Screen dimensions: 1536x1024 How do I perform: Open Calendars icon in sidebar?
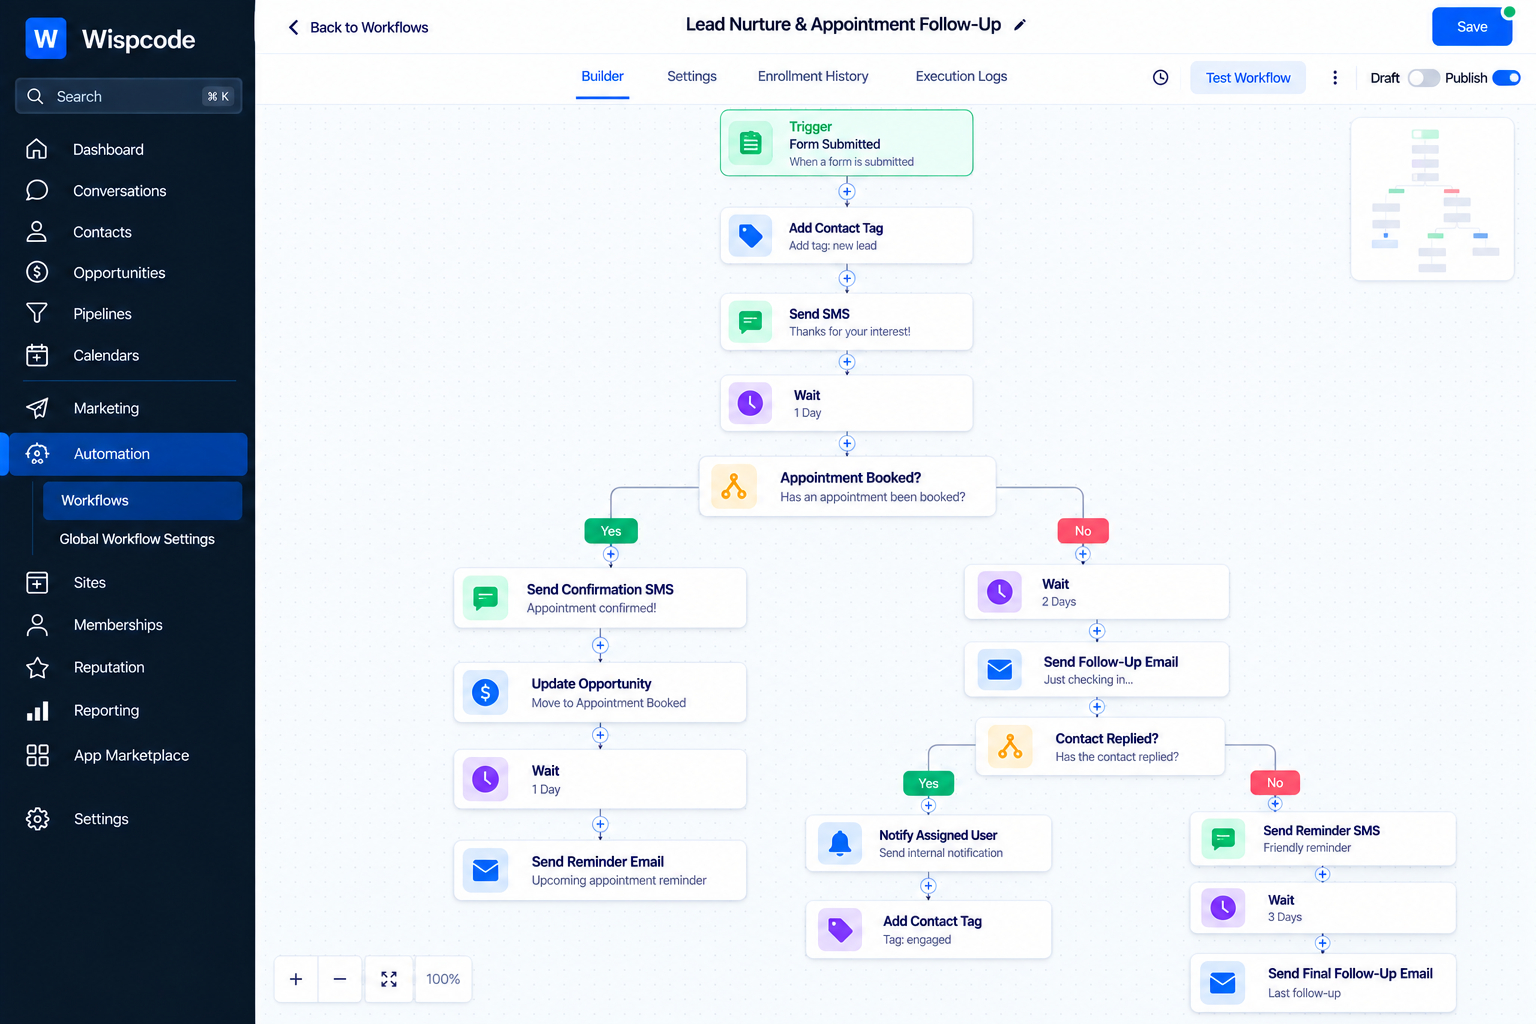(x=37, y=355)
